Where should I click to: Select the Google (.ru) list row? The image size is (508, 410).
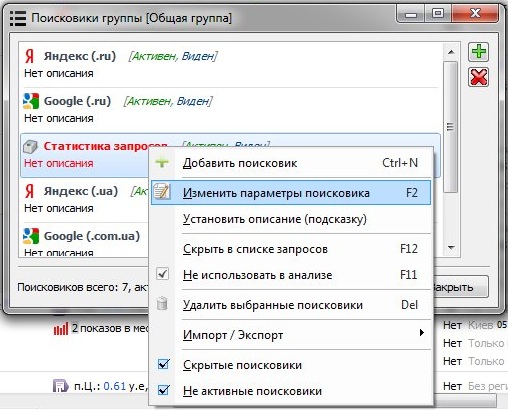click(x=230, y=110)
